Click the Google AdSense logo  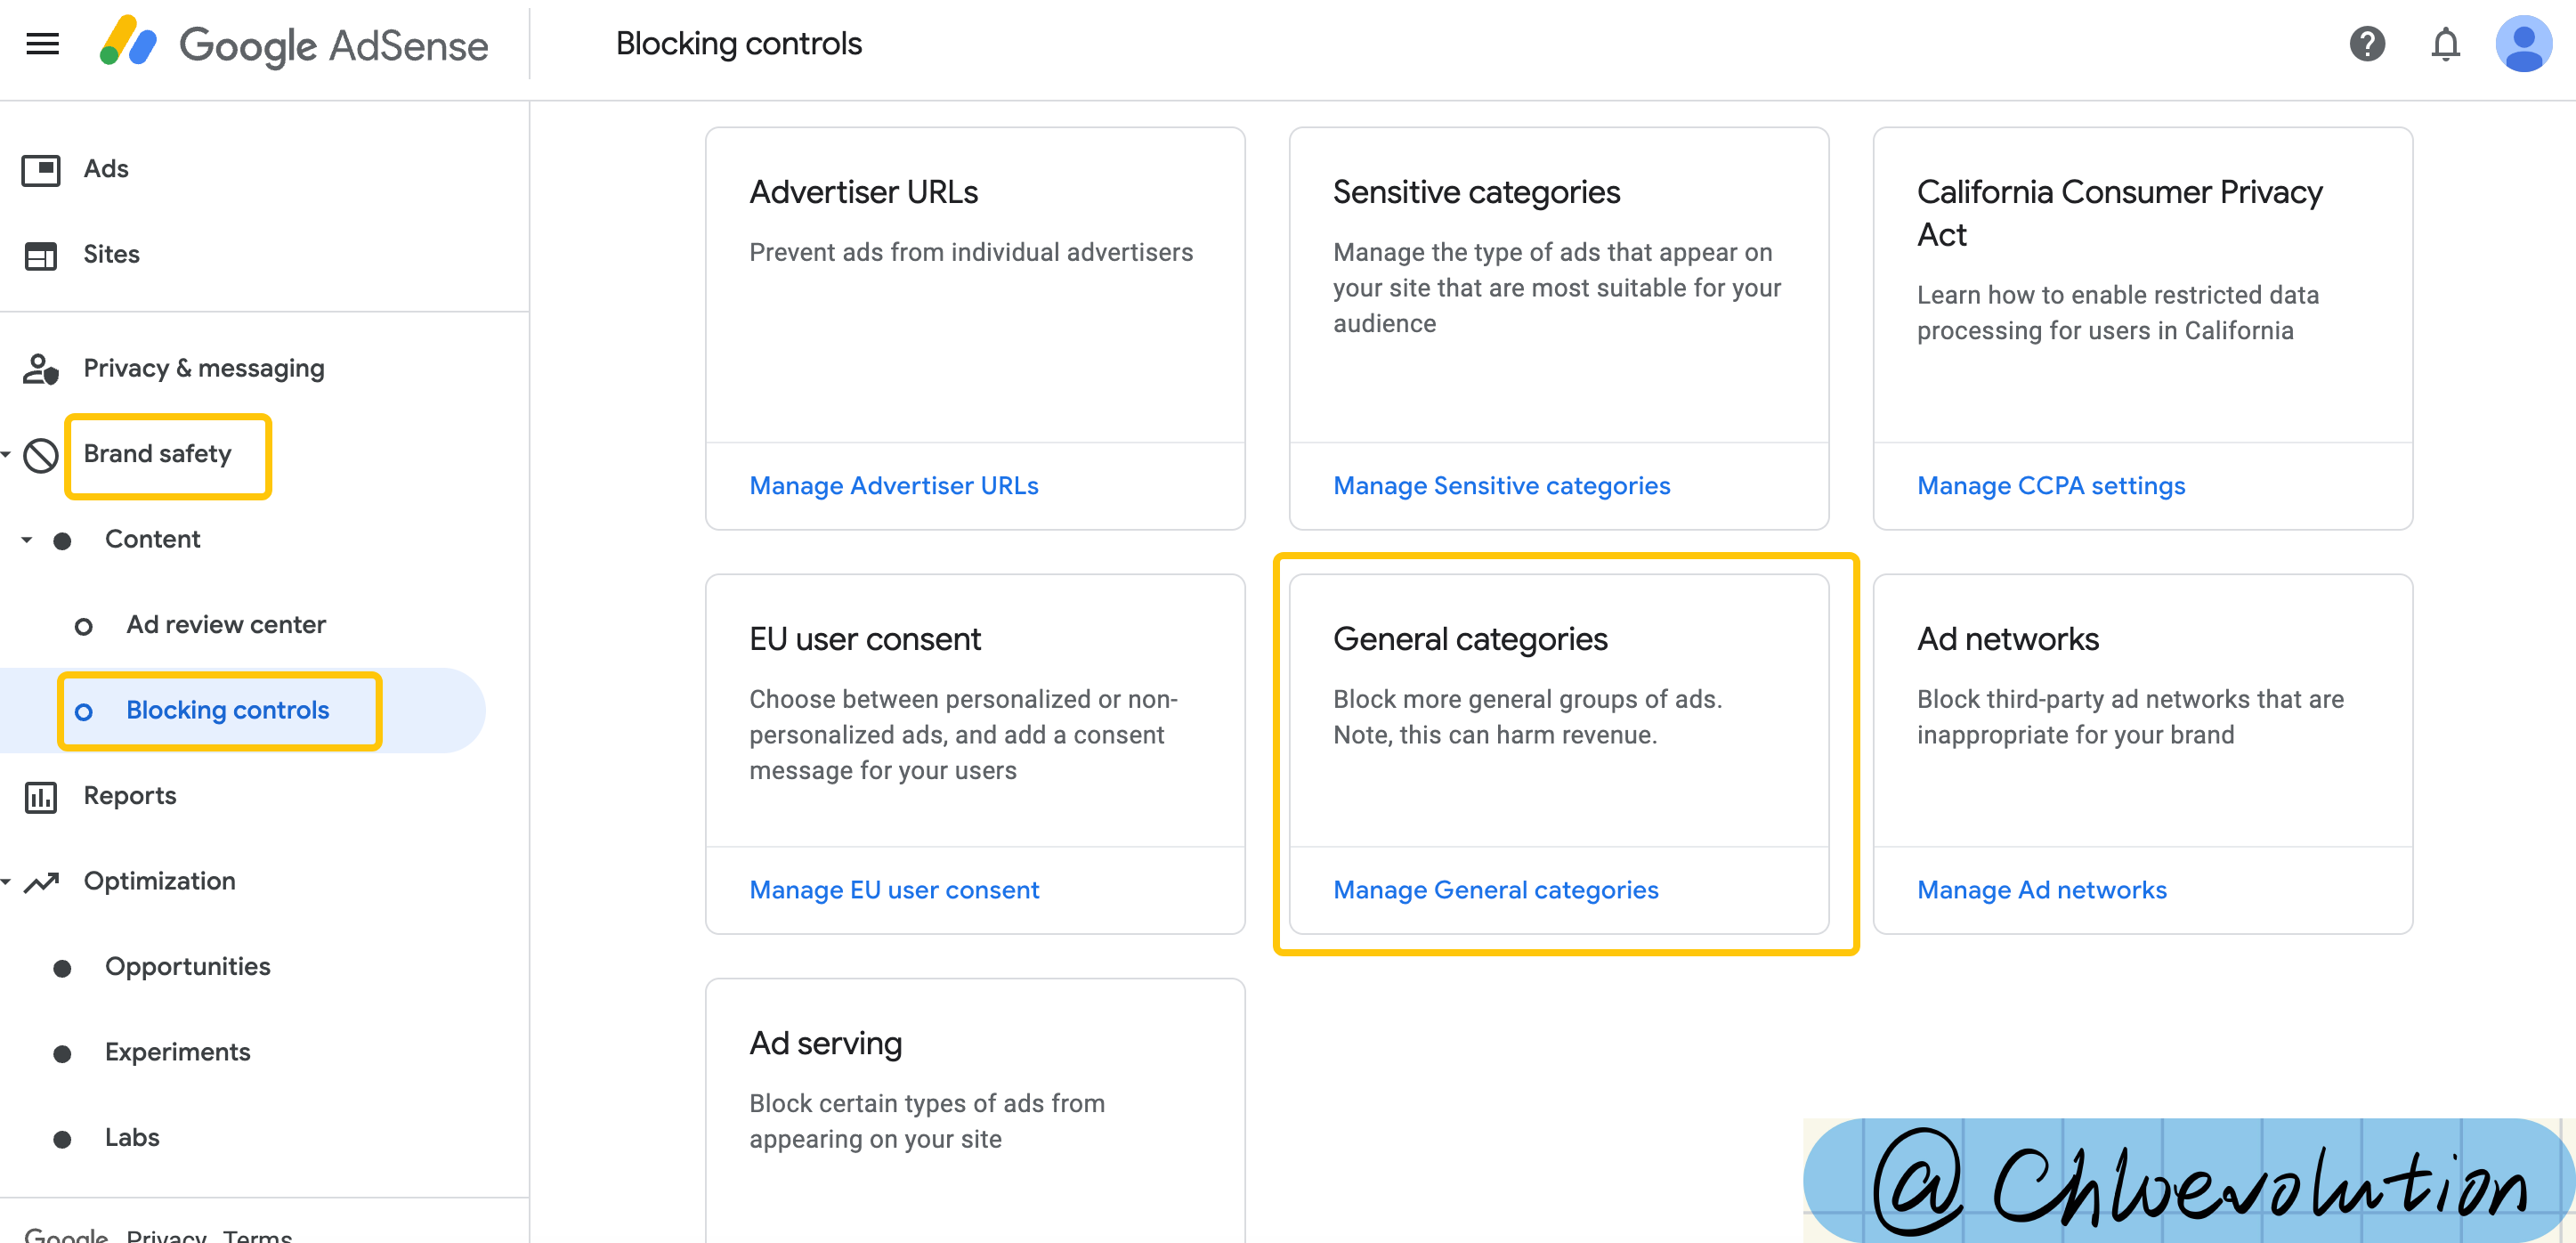[294, 44]
